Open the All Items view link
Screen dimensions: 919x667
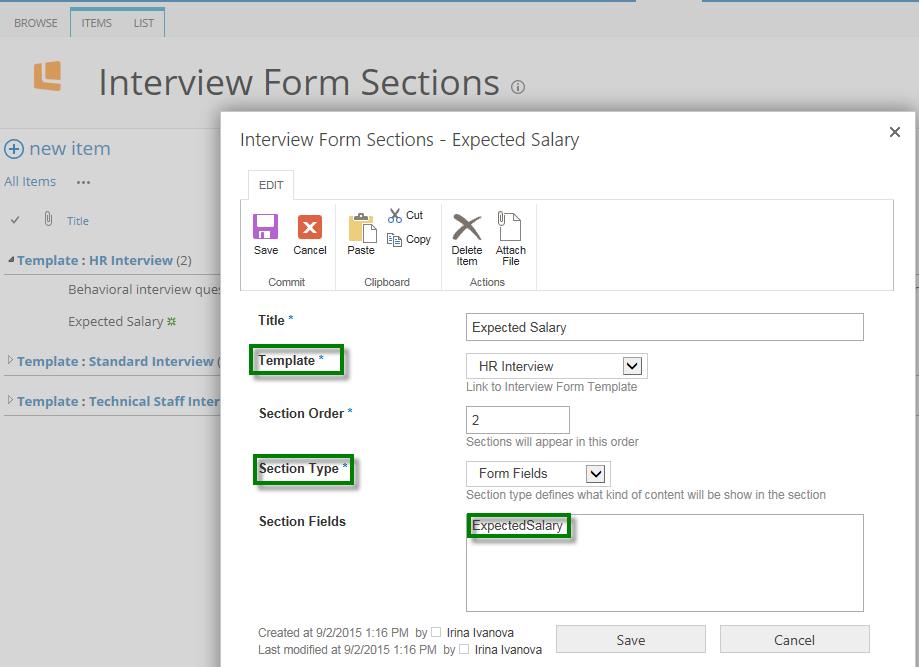[x=30, y=181]
